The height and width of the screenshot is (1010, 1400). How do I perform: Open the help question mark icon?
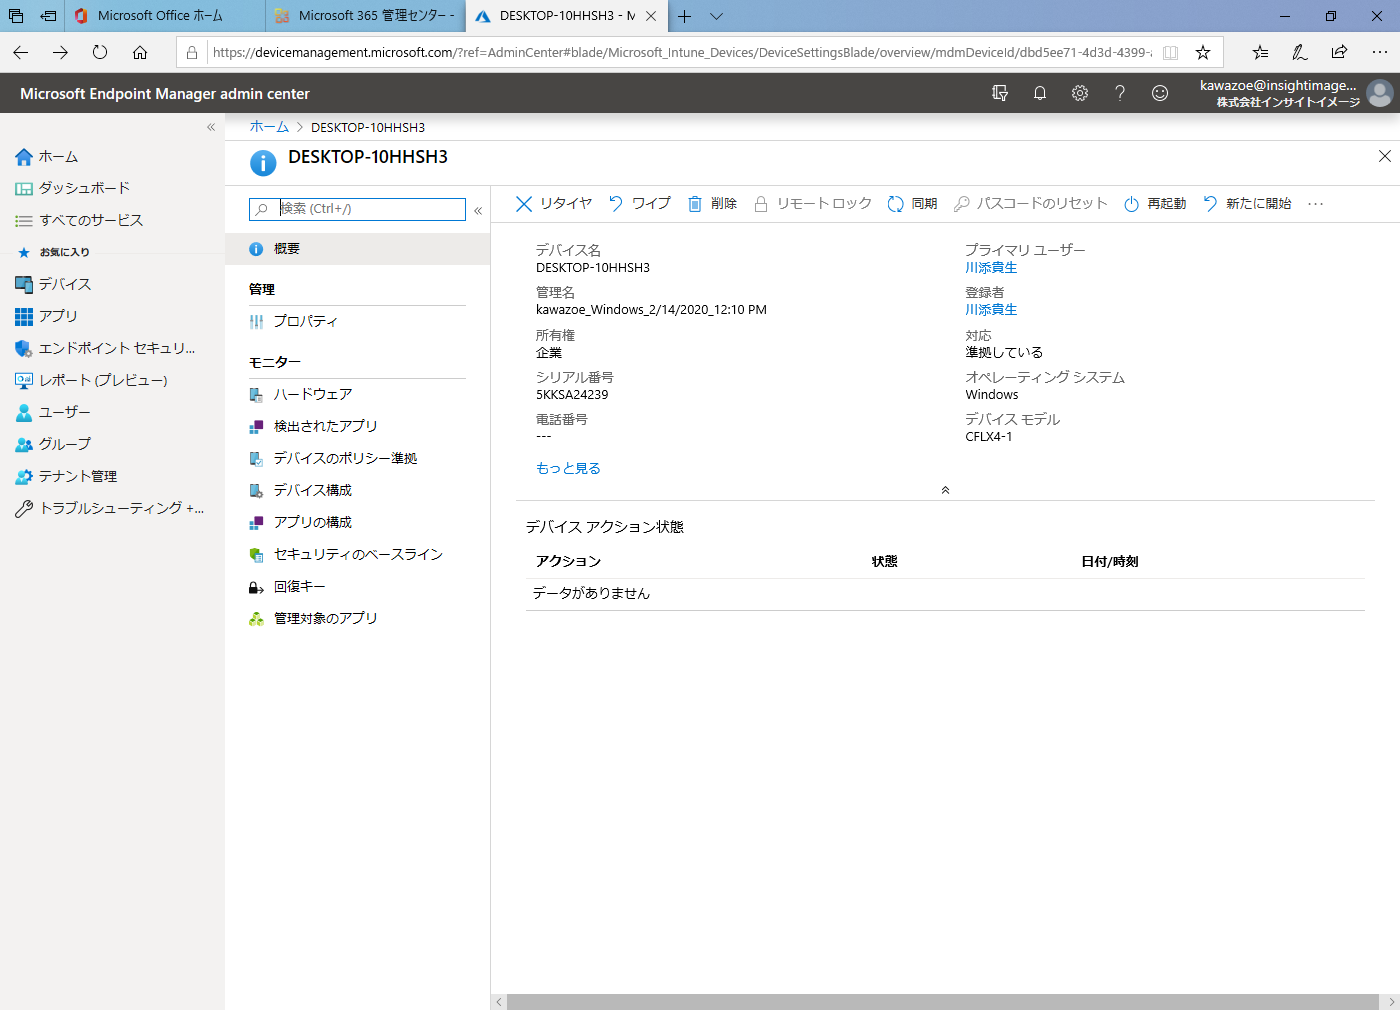(1120, 93)
